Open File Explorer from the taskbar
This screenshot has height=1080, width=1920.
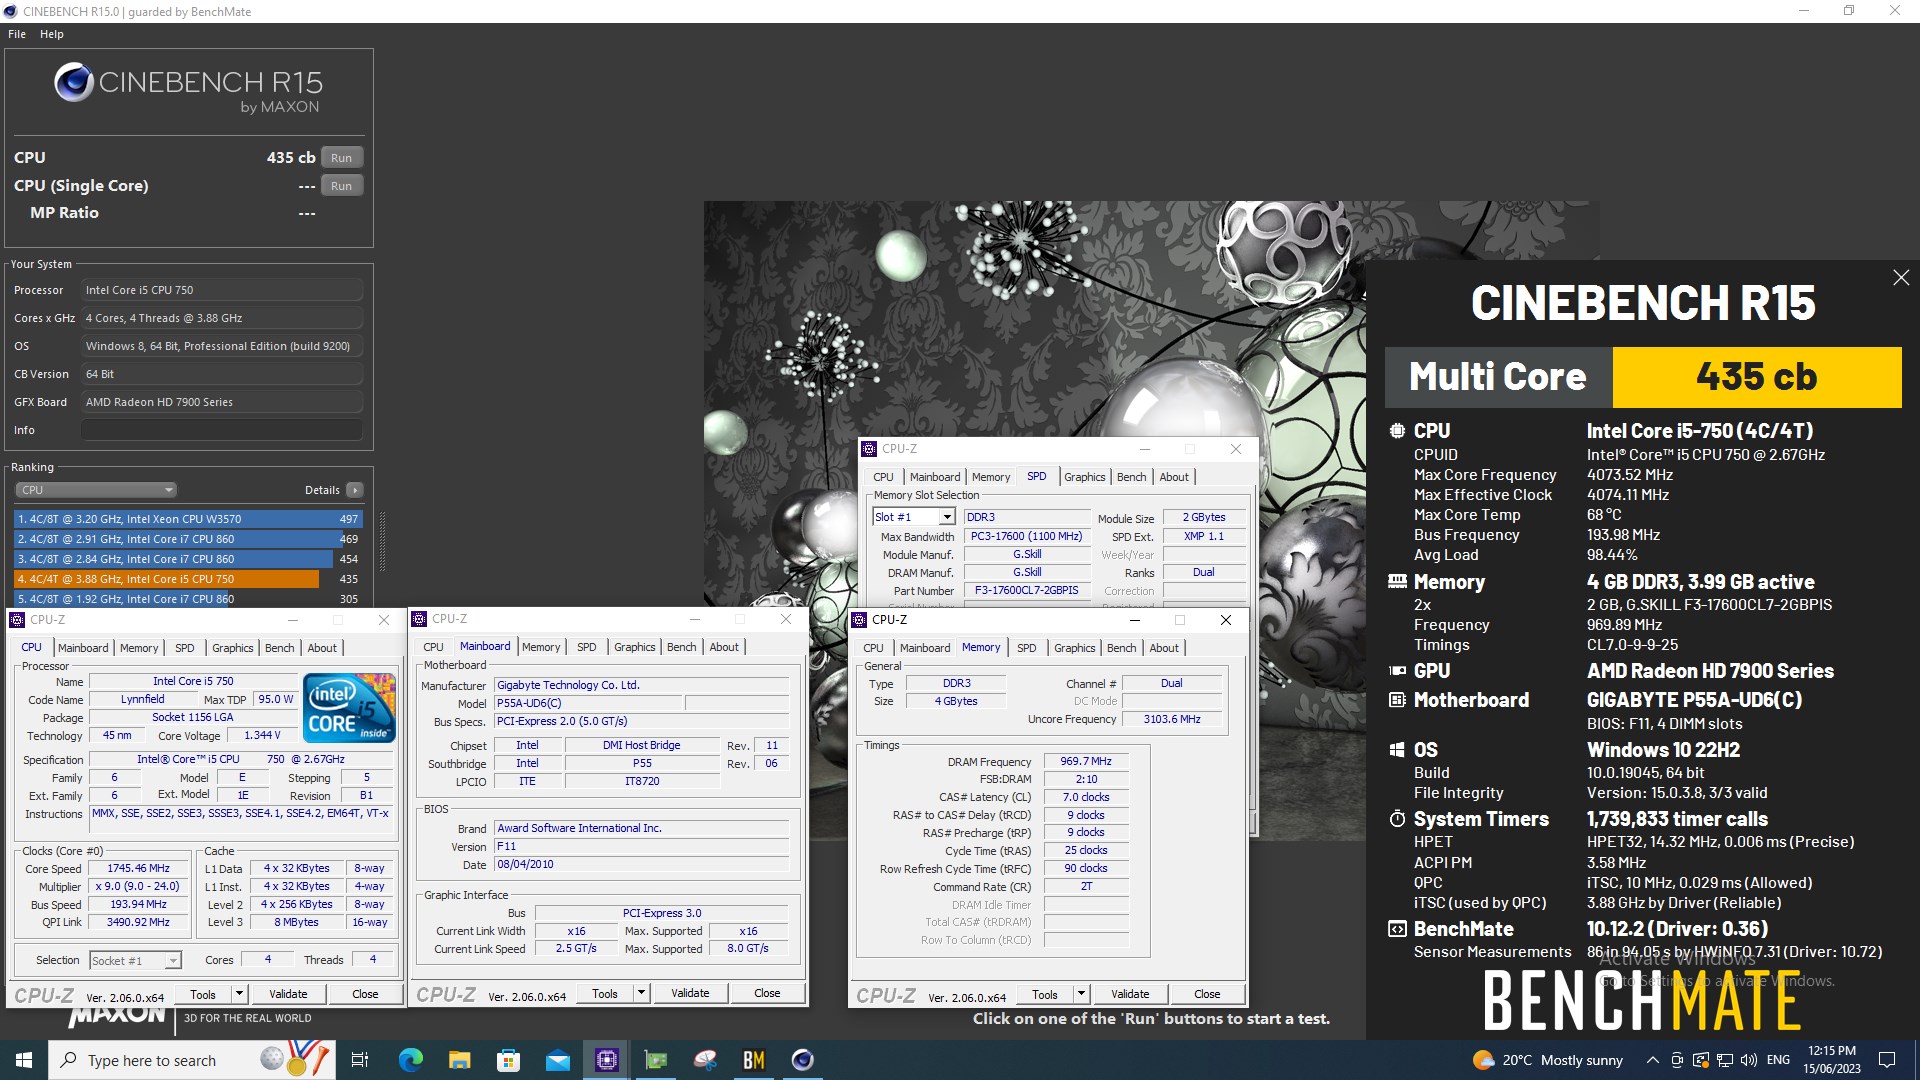pyautogui.click(x=459, y=1060)
